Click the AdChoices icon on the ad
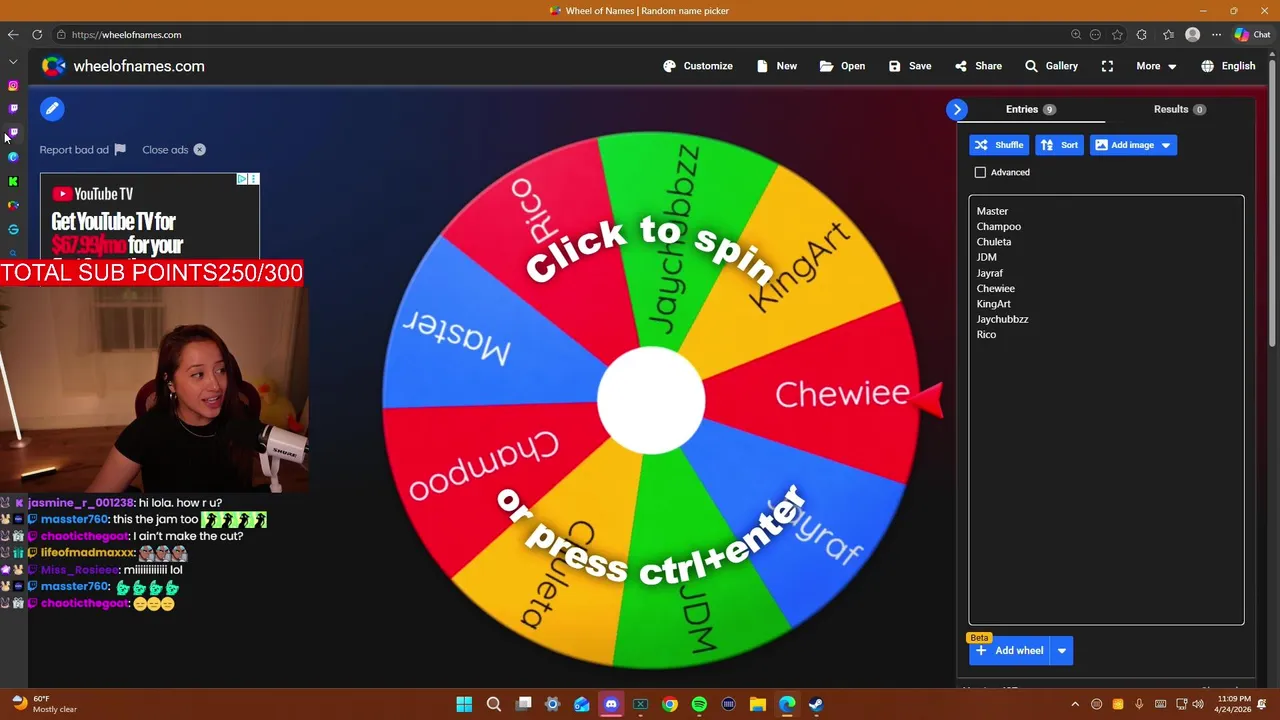The image size is (1280, 720). tap(242, 179)
